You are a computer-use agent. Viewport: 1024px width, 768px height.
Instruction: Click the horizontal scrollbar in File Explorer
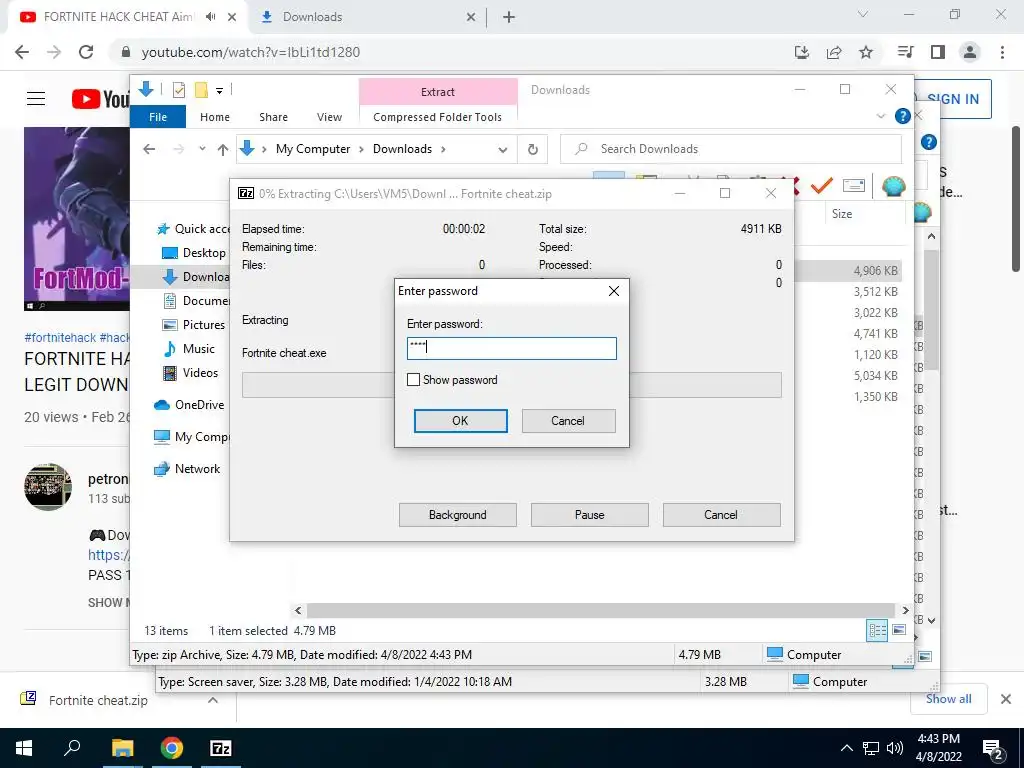pos(601,610)
